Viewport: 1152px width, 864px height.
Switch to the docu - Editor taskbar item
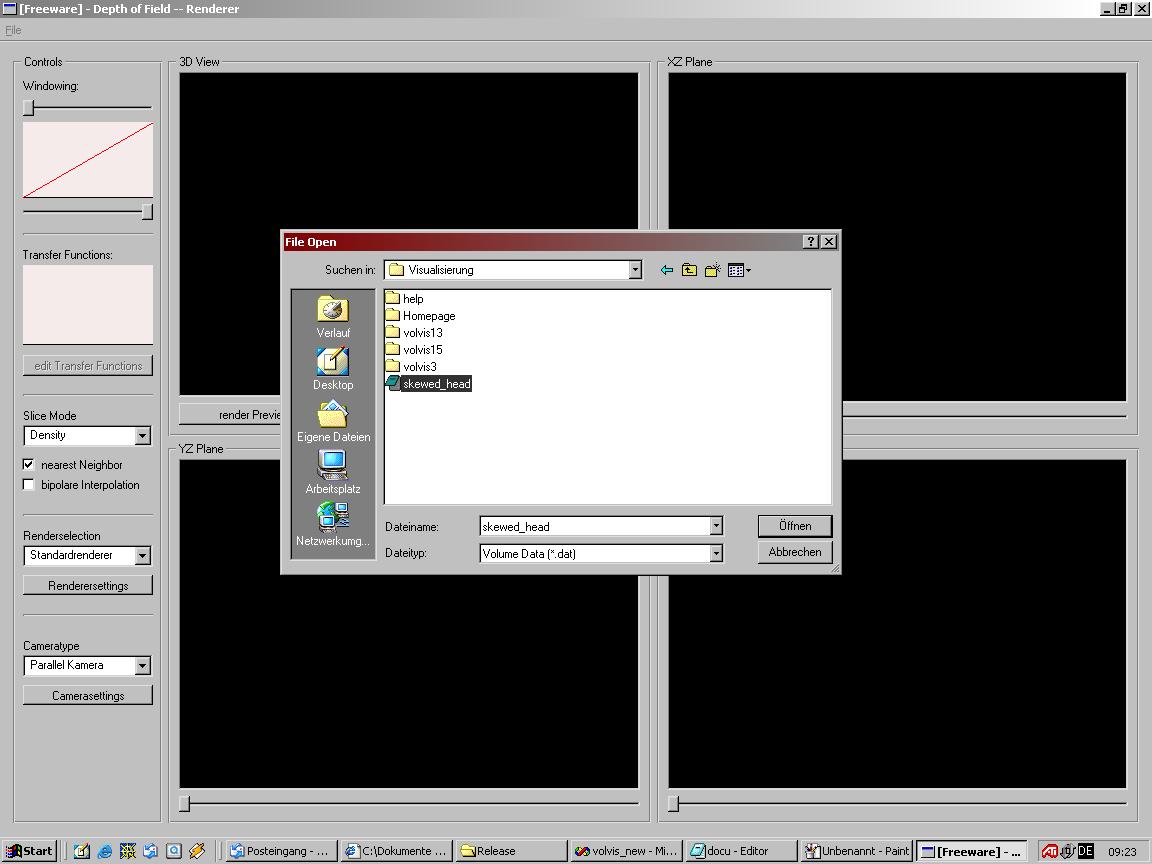[x=742, y=851]
